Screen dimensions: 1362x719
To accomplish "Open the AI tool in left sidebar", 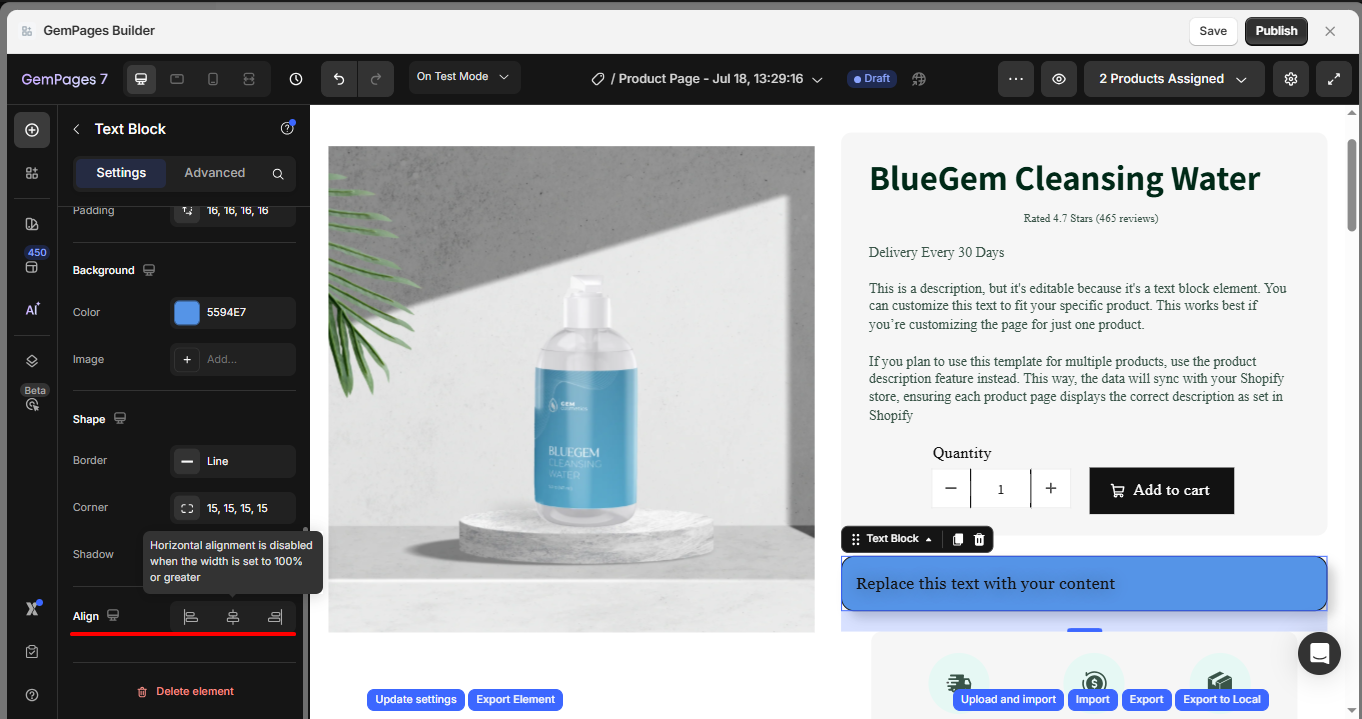I will coord(32,310).
